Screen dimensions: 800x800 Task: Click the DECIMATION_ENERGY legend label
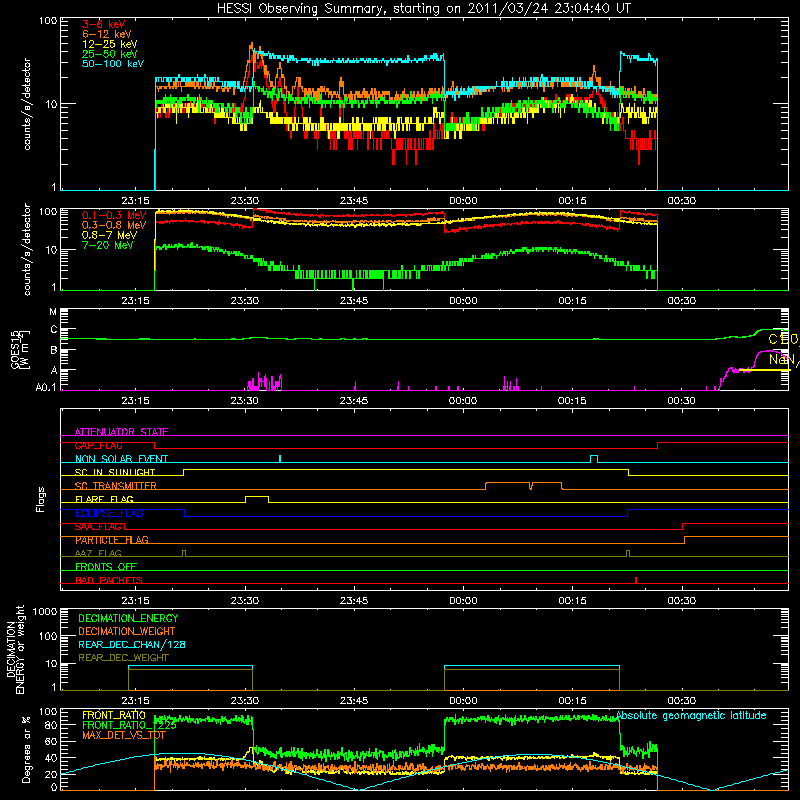[x=128, y=618]
